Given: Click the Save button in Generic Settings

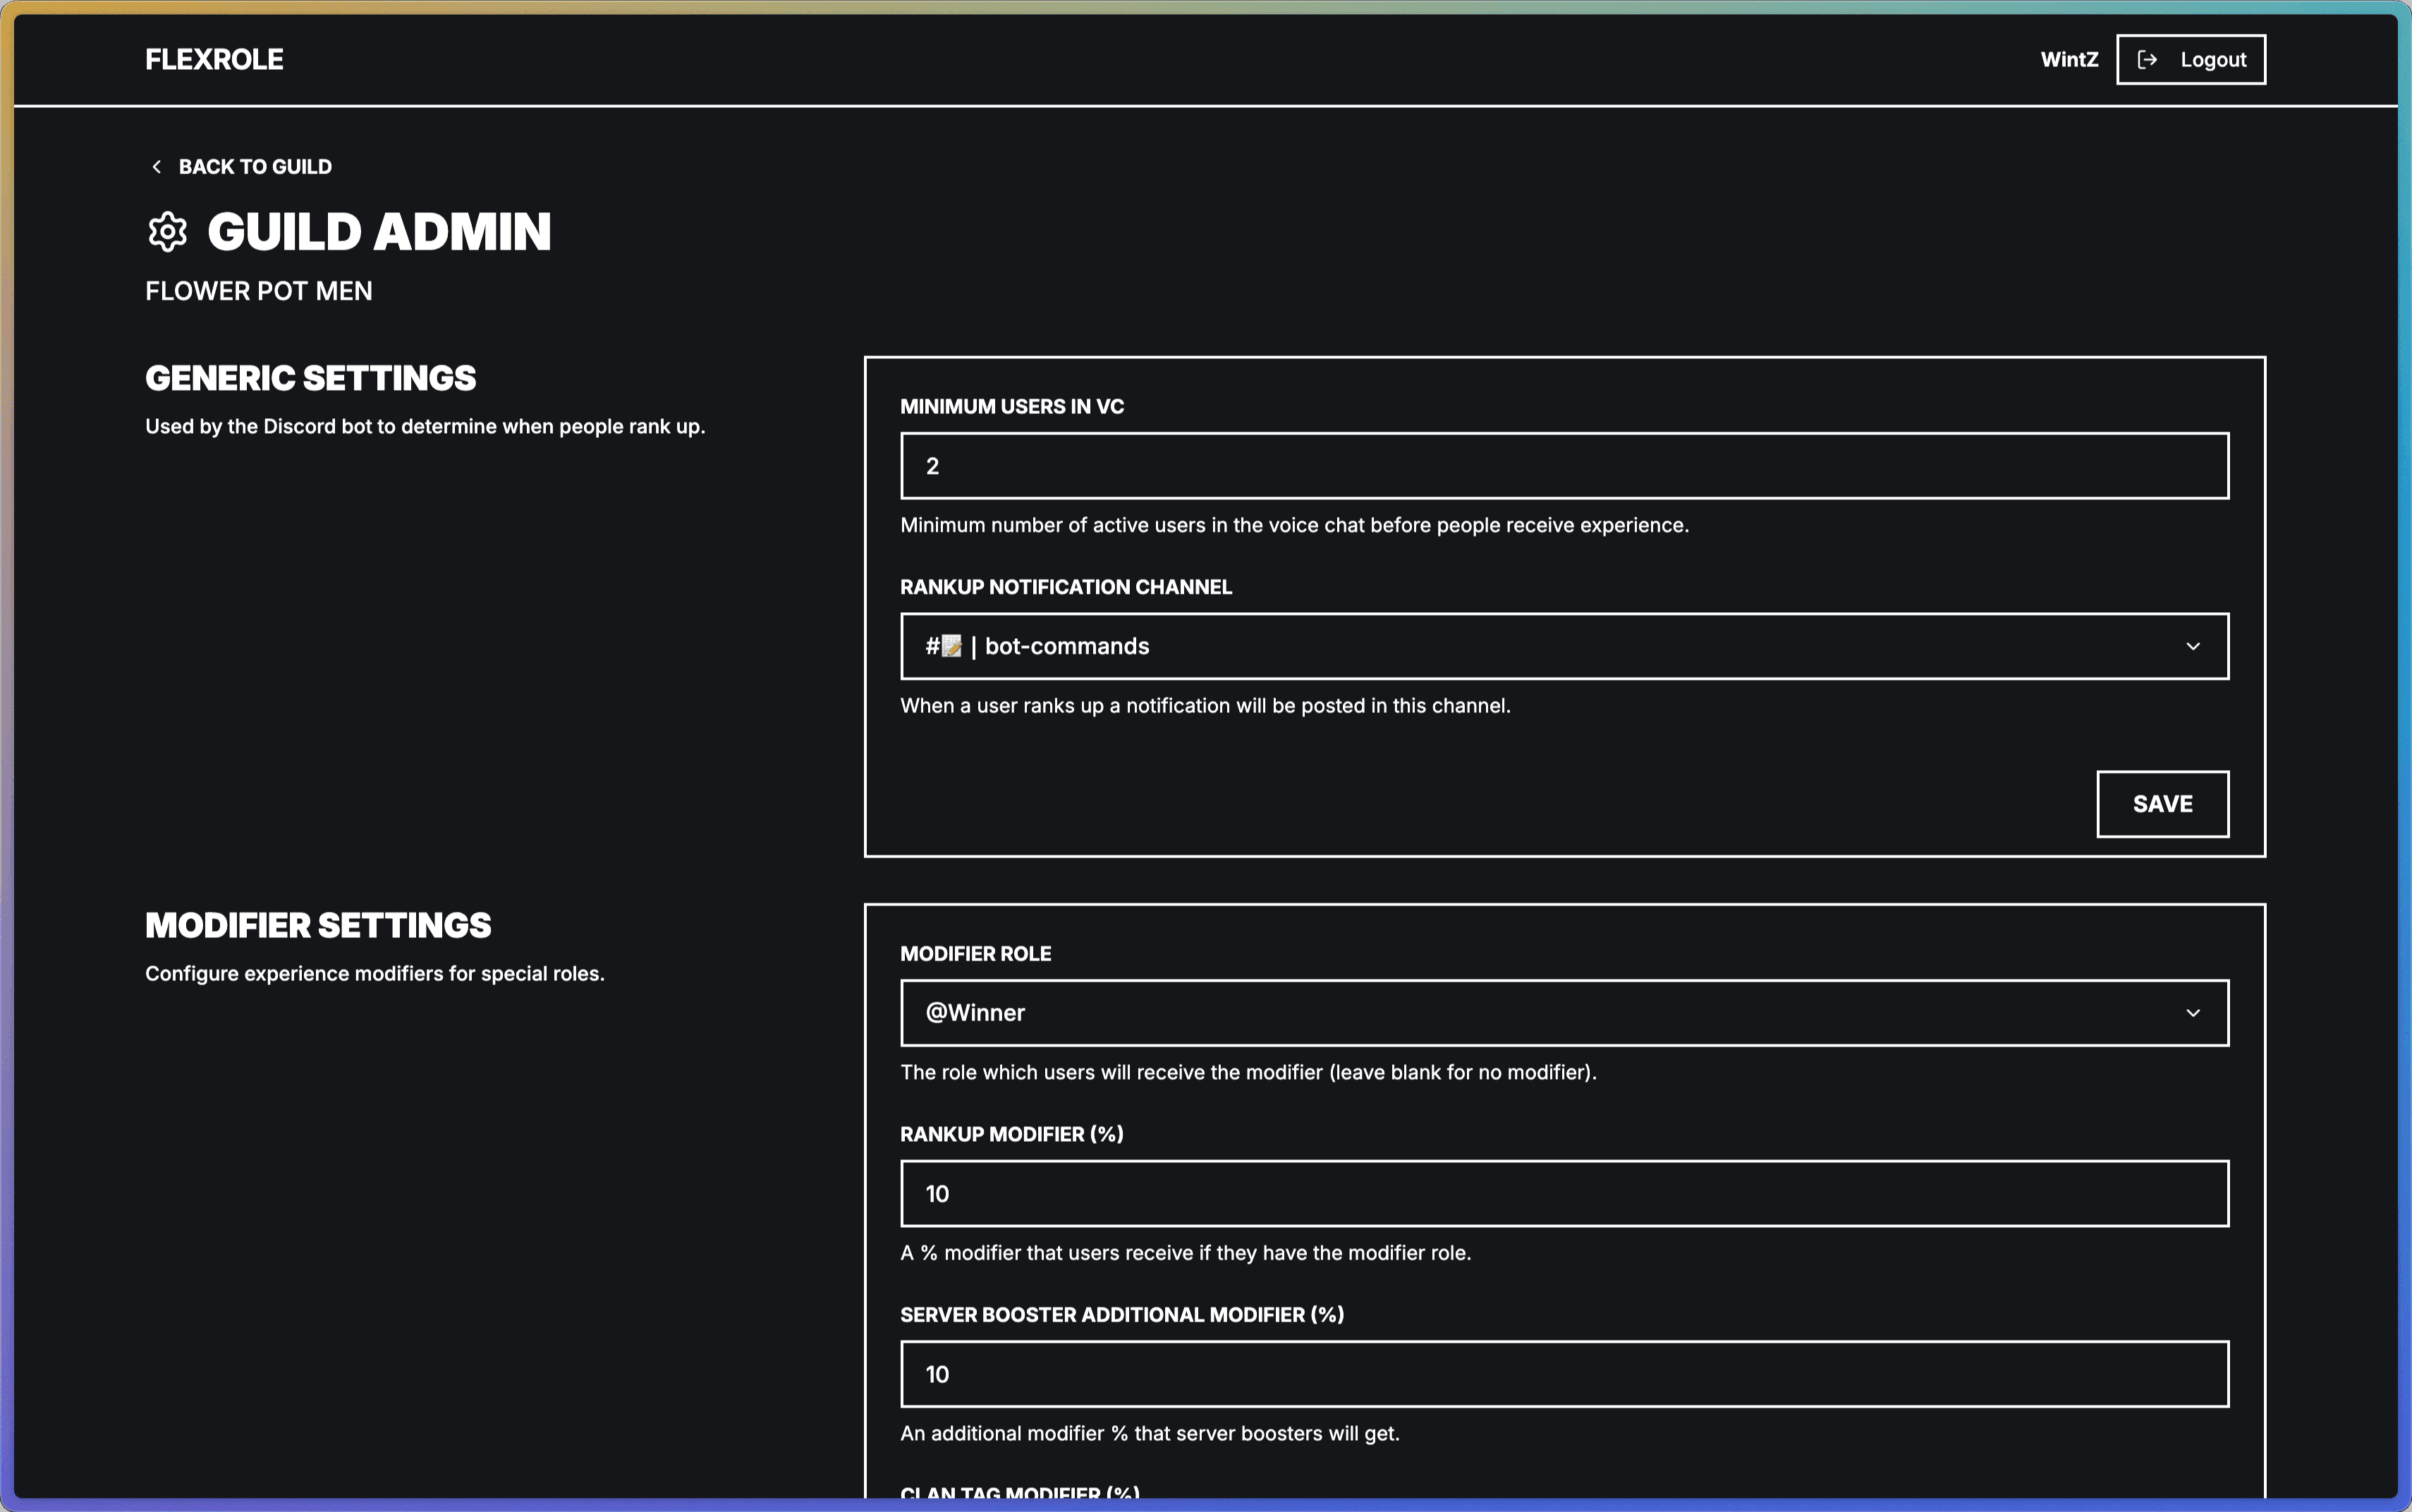Looking at the screenshot, I should (x=2161, y=803).
